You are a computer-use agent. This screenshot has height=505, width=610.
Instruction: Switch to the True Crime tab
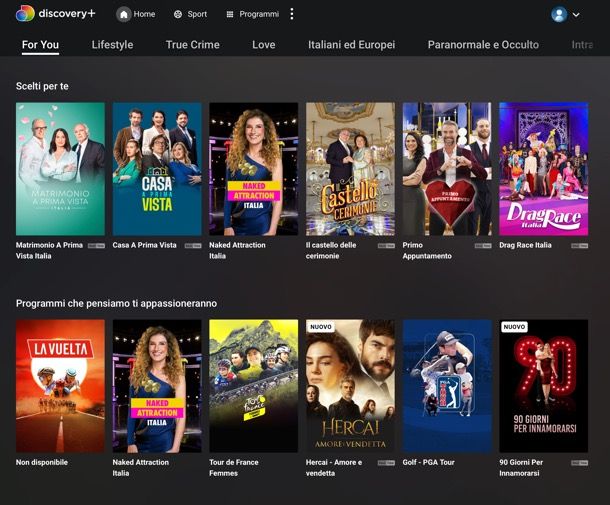(x=193, y=45)
